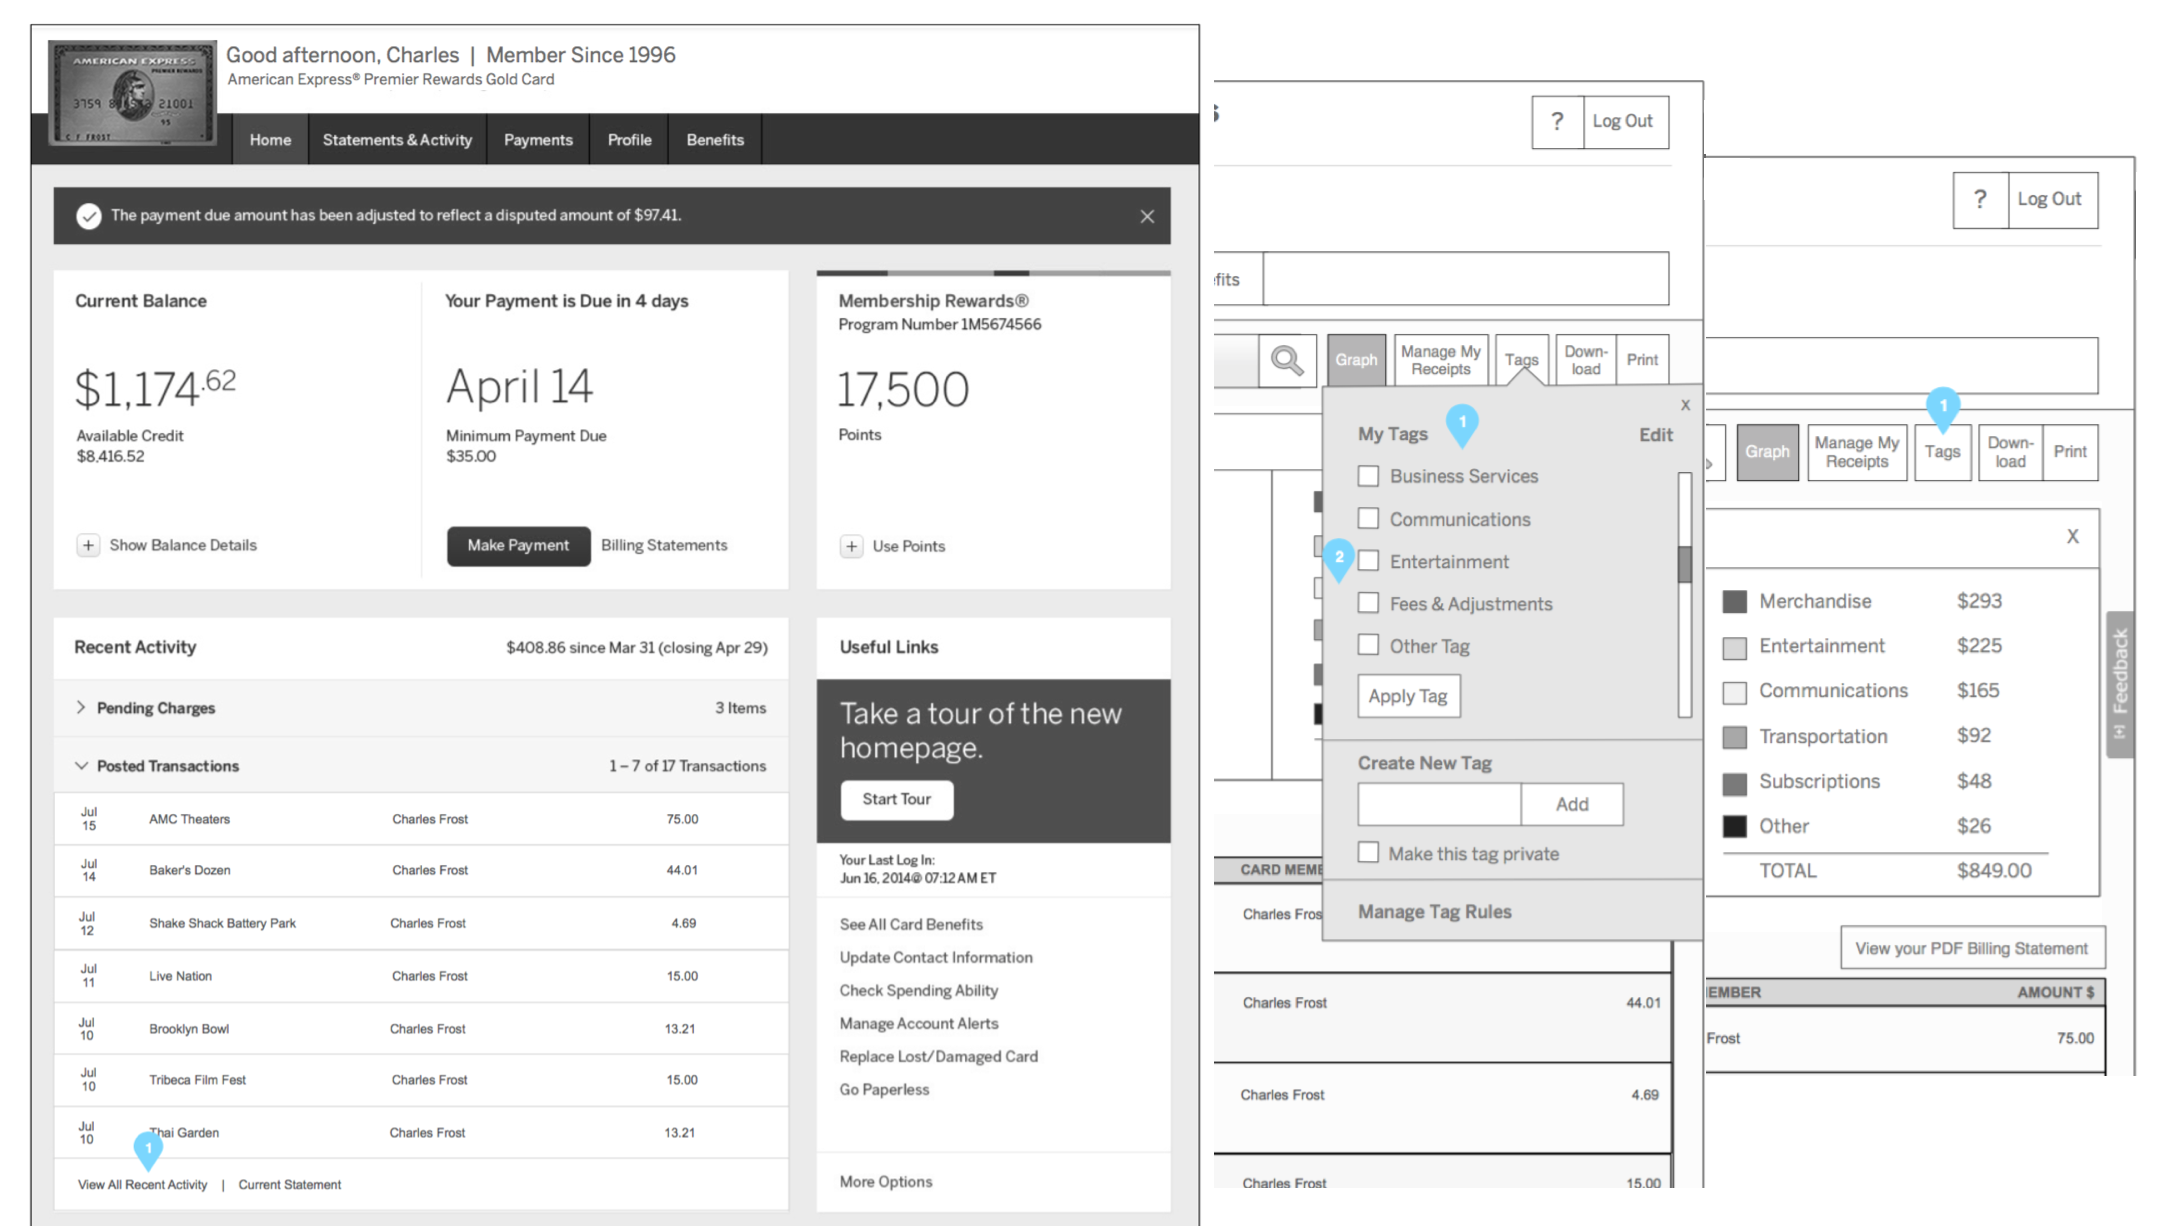Select the Other Tag checkbox

(1368, 645)
